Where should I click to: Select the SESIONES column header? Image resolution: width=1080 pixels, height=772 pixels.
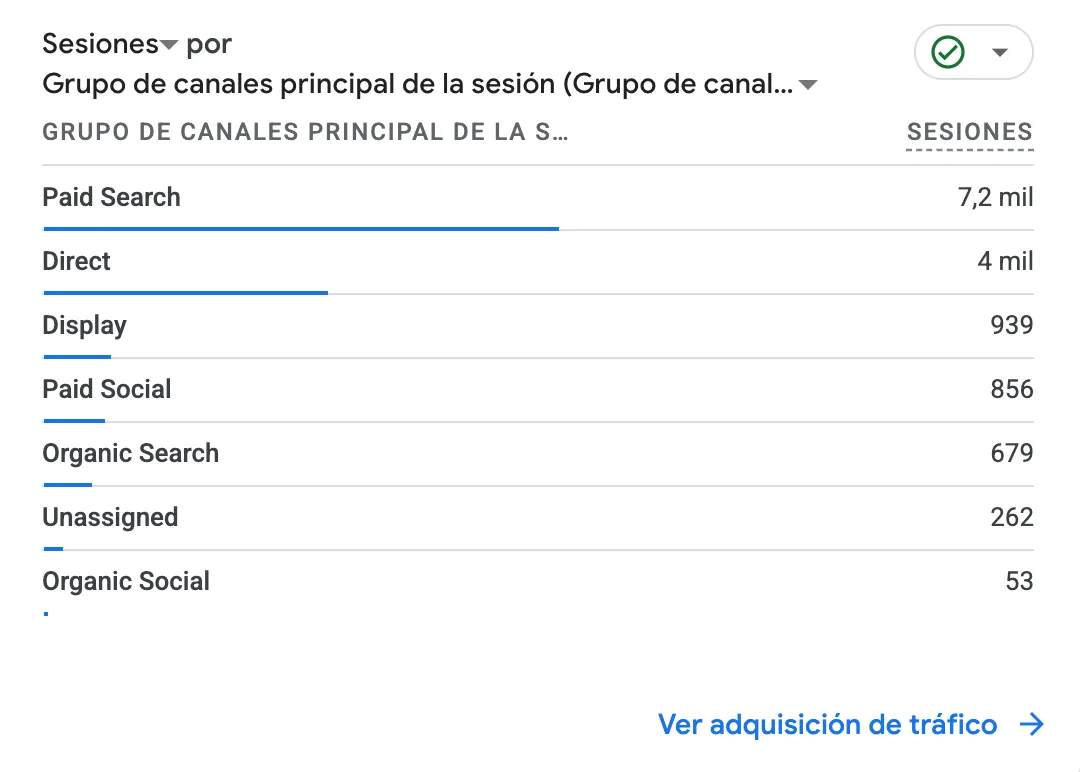[970, 132]
